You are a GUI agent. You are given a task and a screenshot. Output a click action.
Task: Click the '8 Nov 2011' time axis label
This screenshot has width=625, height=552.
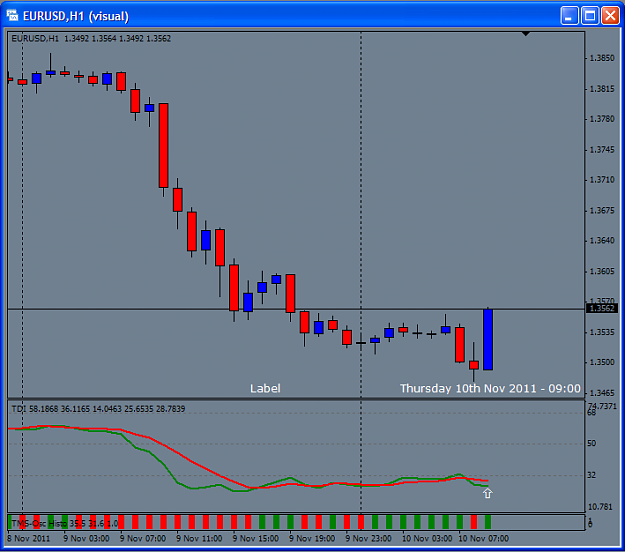29,538
